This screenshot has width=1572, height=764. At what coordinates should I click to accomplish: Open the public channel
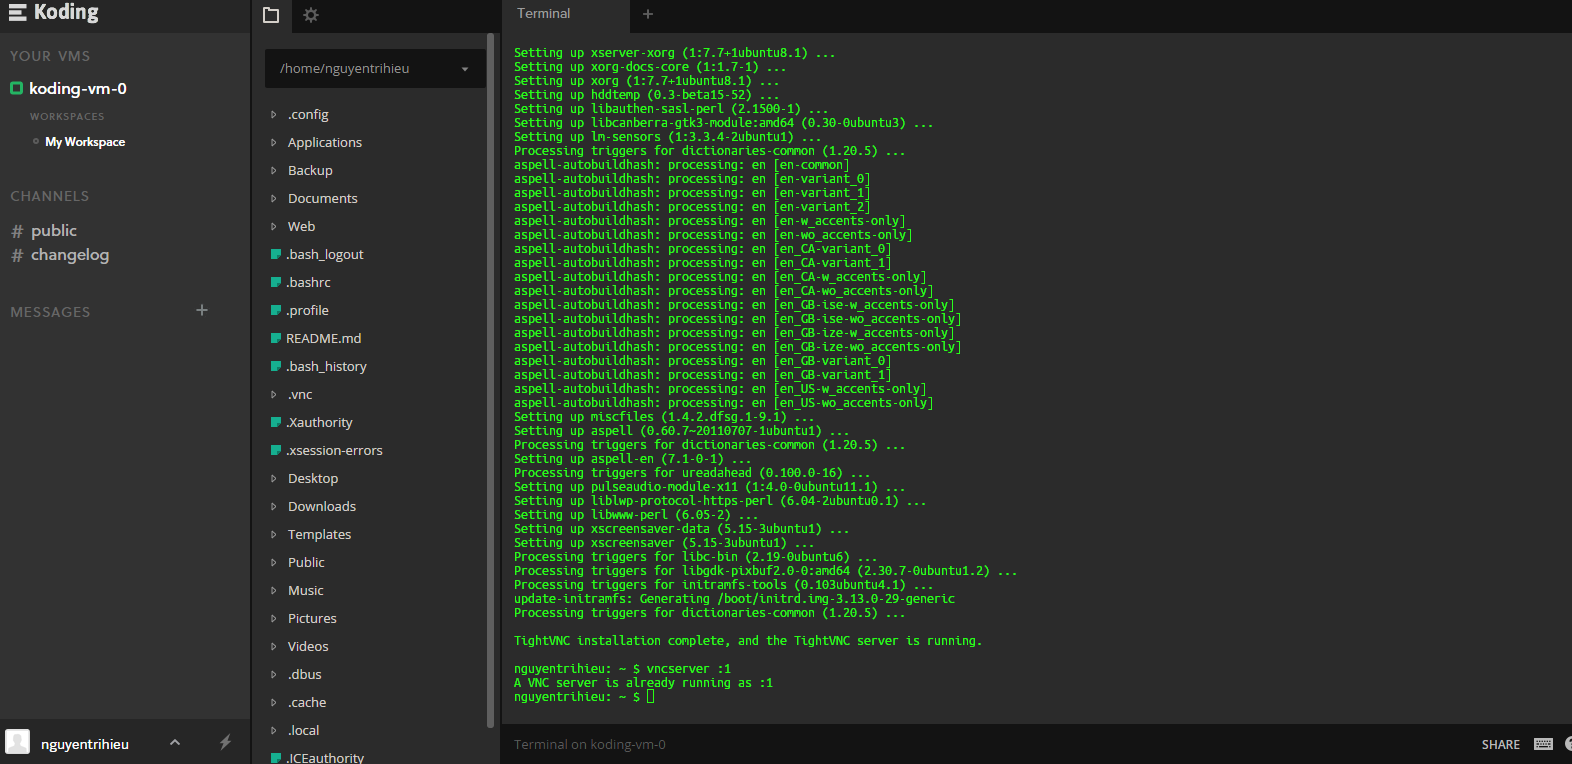[53, 231]
